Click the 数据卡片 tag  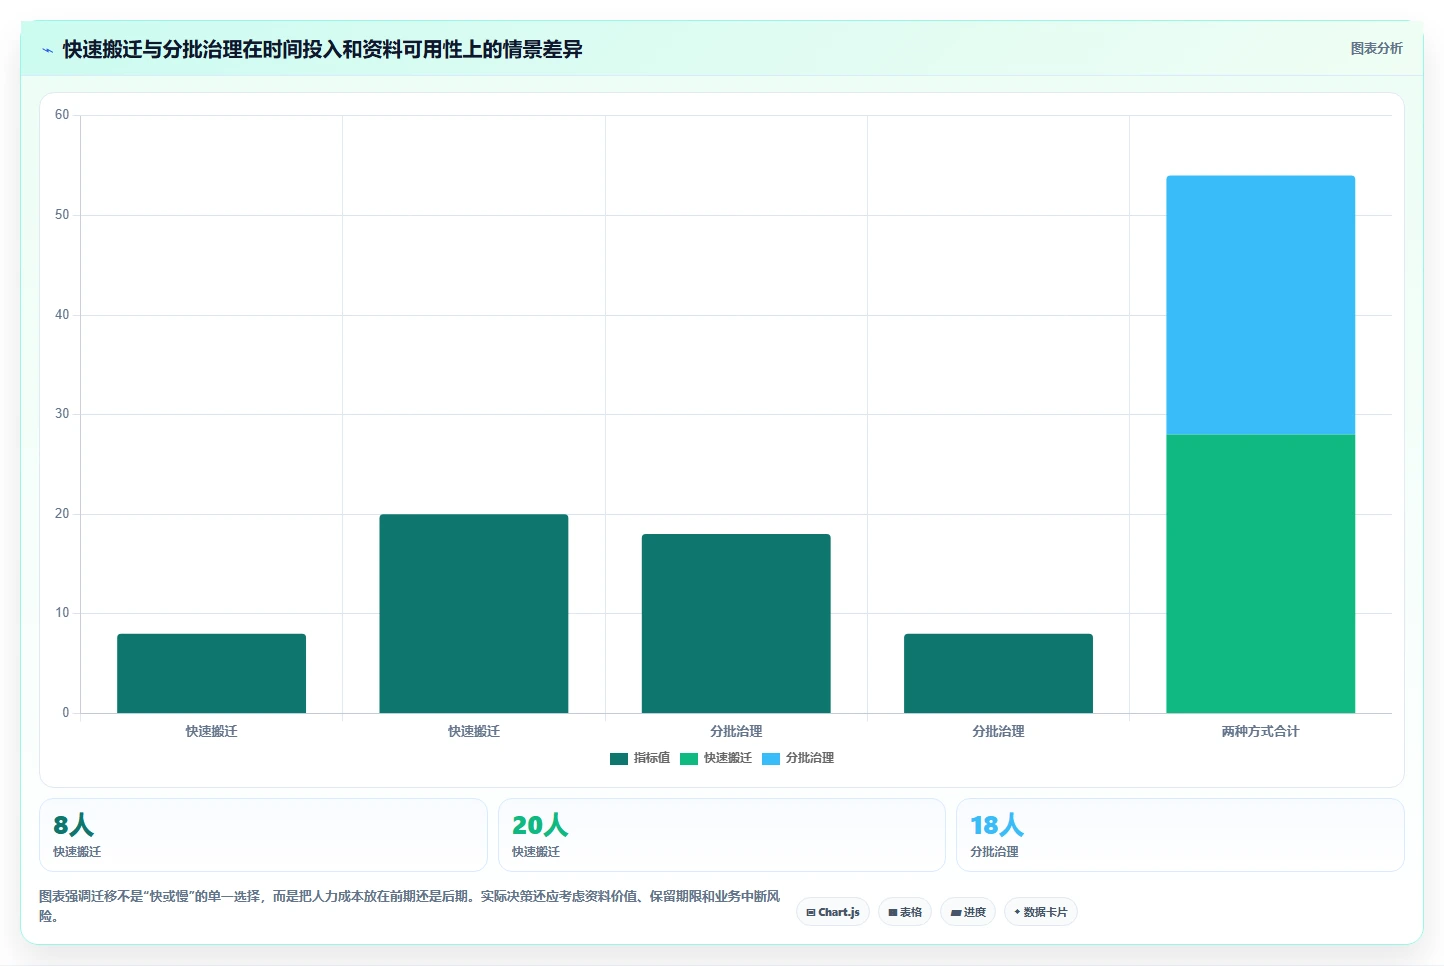[x=1041, y=912]
